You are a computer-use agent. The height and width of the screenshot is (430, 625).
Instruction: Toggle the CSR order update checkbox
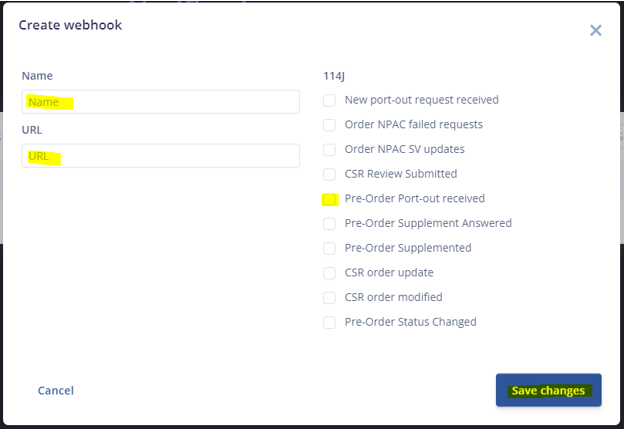coord(329,272)
